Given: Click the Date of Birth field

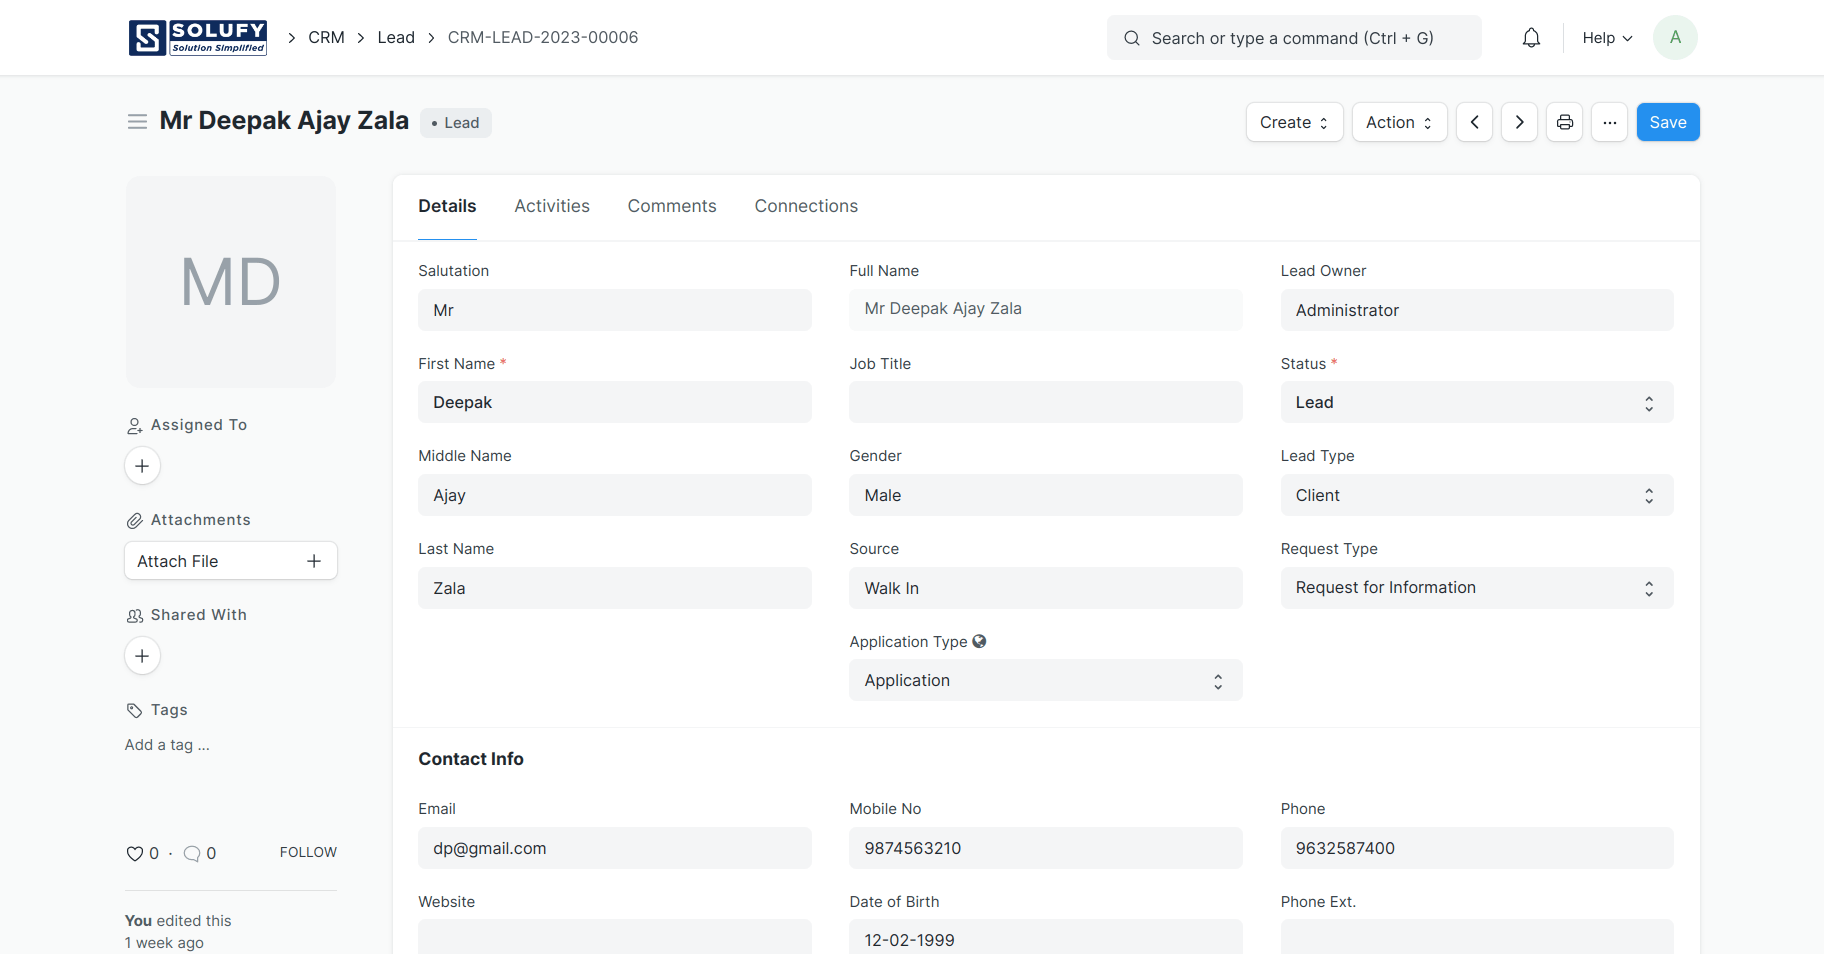Looking at the screenshot, I should tap(1045, 938).
